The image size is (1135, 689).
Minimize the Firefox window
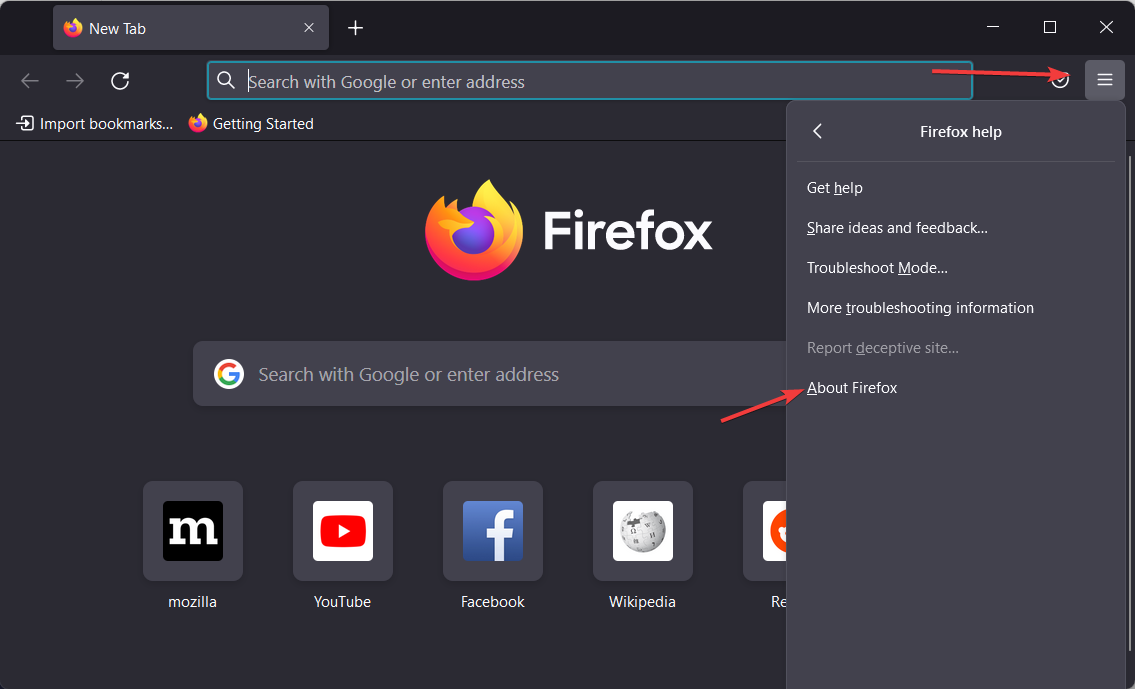993,28
